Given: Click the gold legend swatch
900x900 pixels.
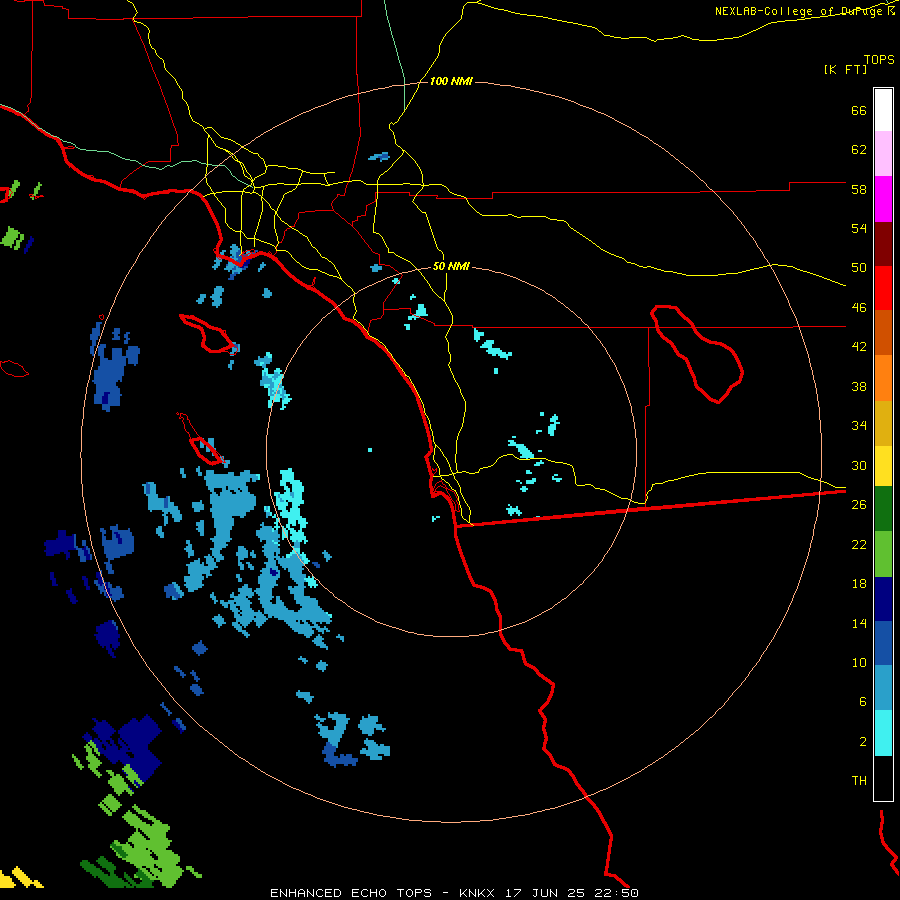Looking at the screenshot, I should [x=883, y=423].
